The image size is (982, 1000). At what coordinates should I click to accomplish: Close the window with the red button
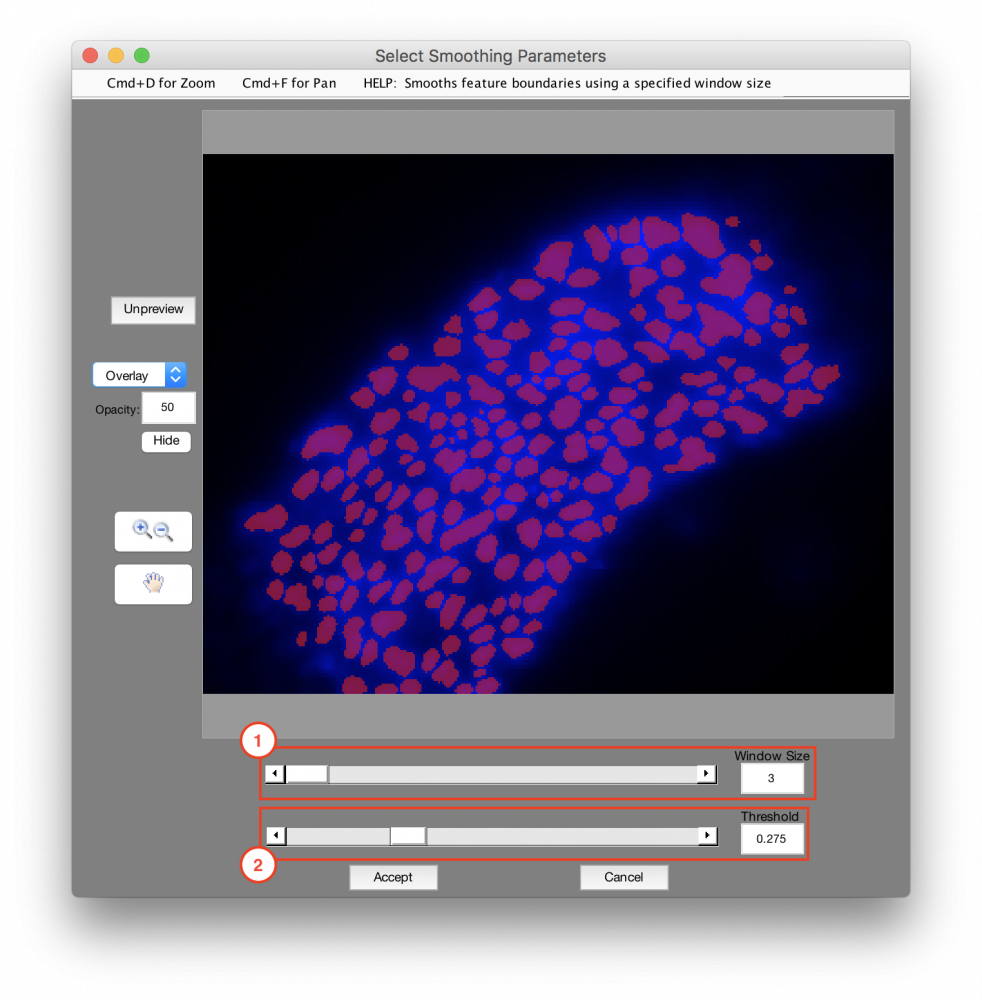coord(90,55)
